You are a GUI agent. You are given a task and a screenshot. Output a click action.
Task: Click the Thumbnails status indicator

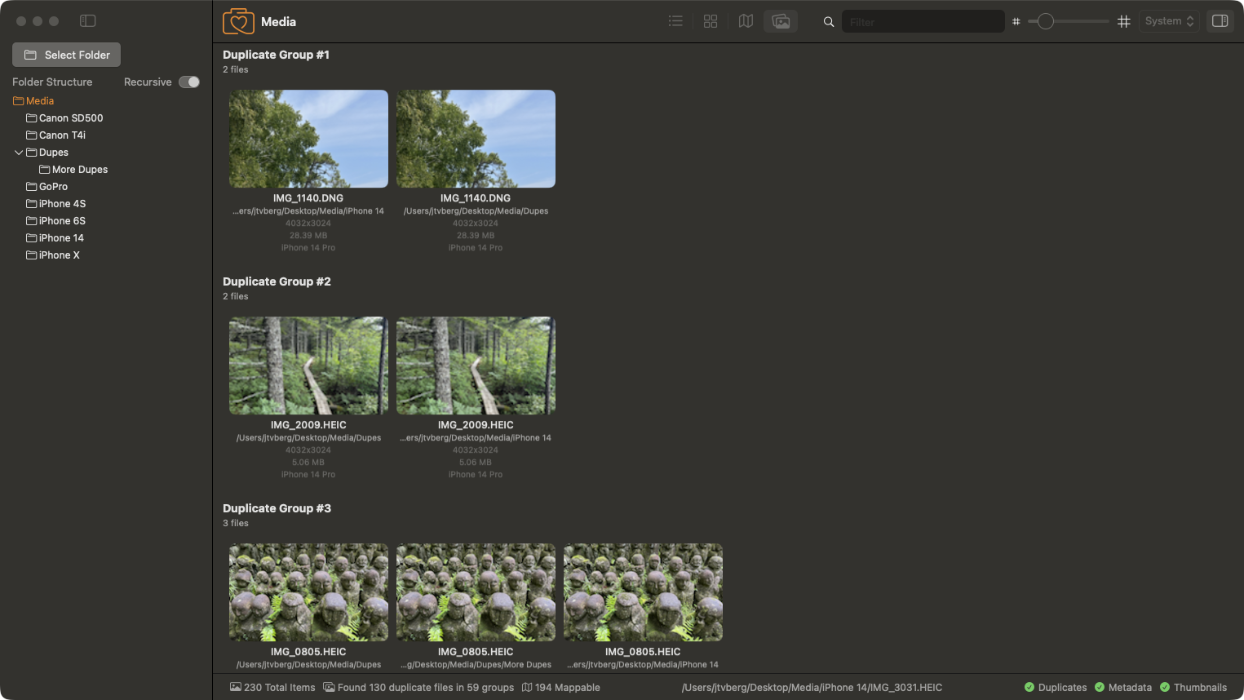(1193, 687)
